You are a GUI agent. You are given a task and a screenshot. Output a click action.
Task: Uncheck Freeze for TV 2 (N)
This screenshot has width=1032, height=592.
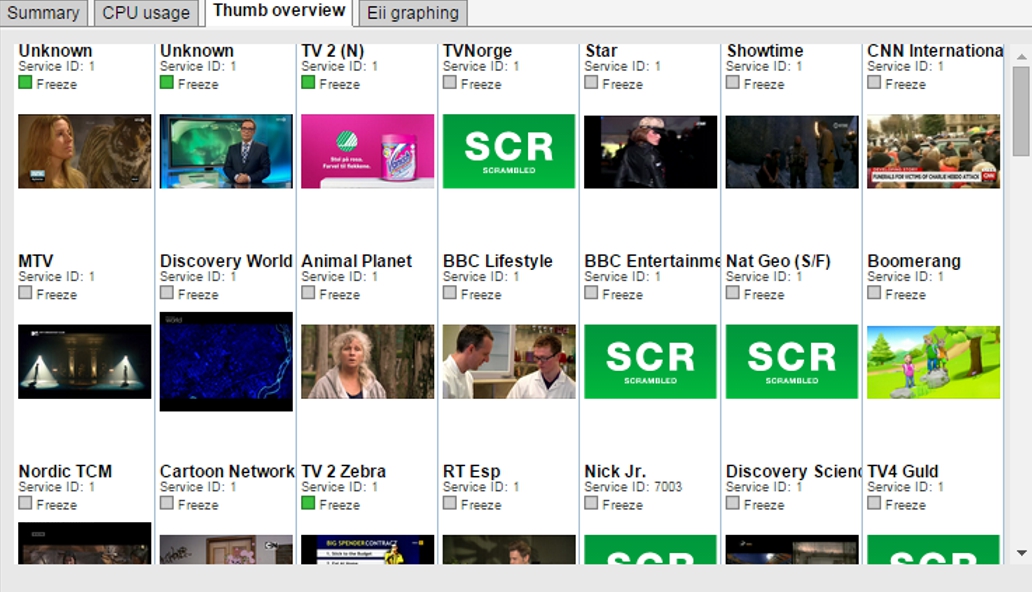[308, 82]
